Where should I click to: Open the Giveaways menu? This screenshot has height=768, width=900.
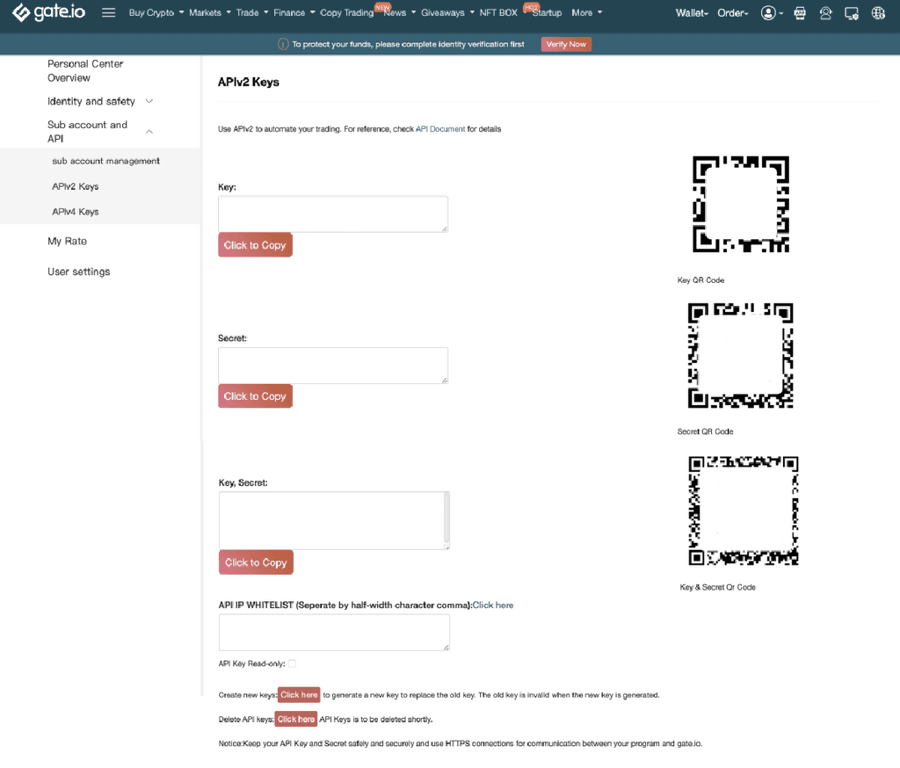(447, 13)
